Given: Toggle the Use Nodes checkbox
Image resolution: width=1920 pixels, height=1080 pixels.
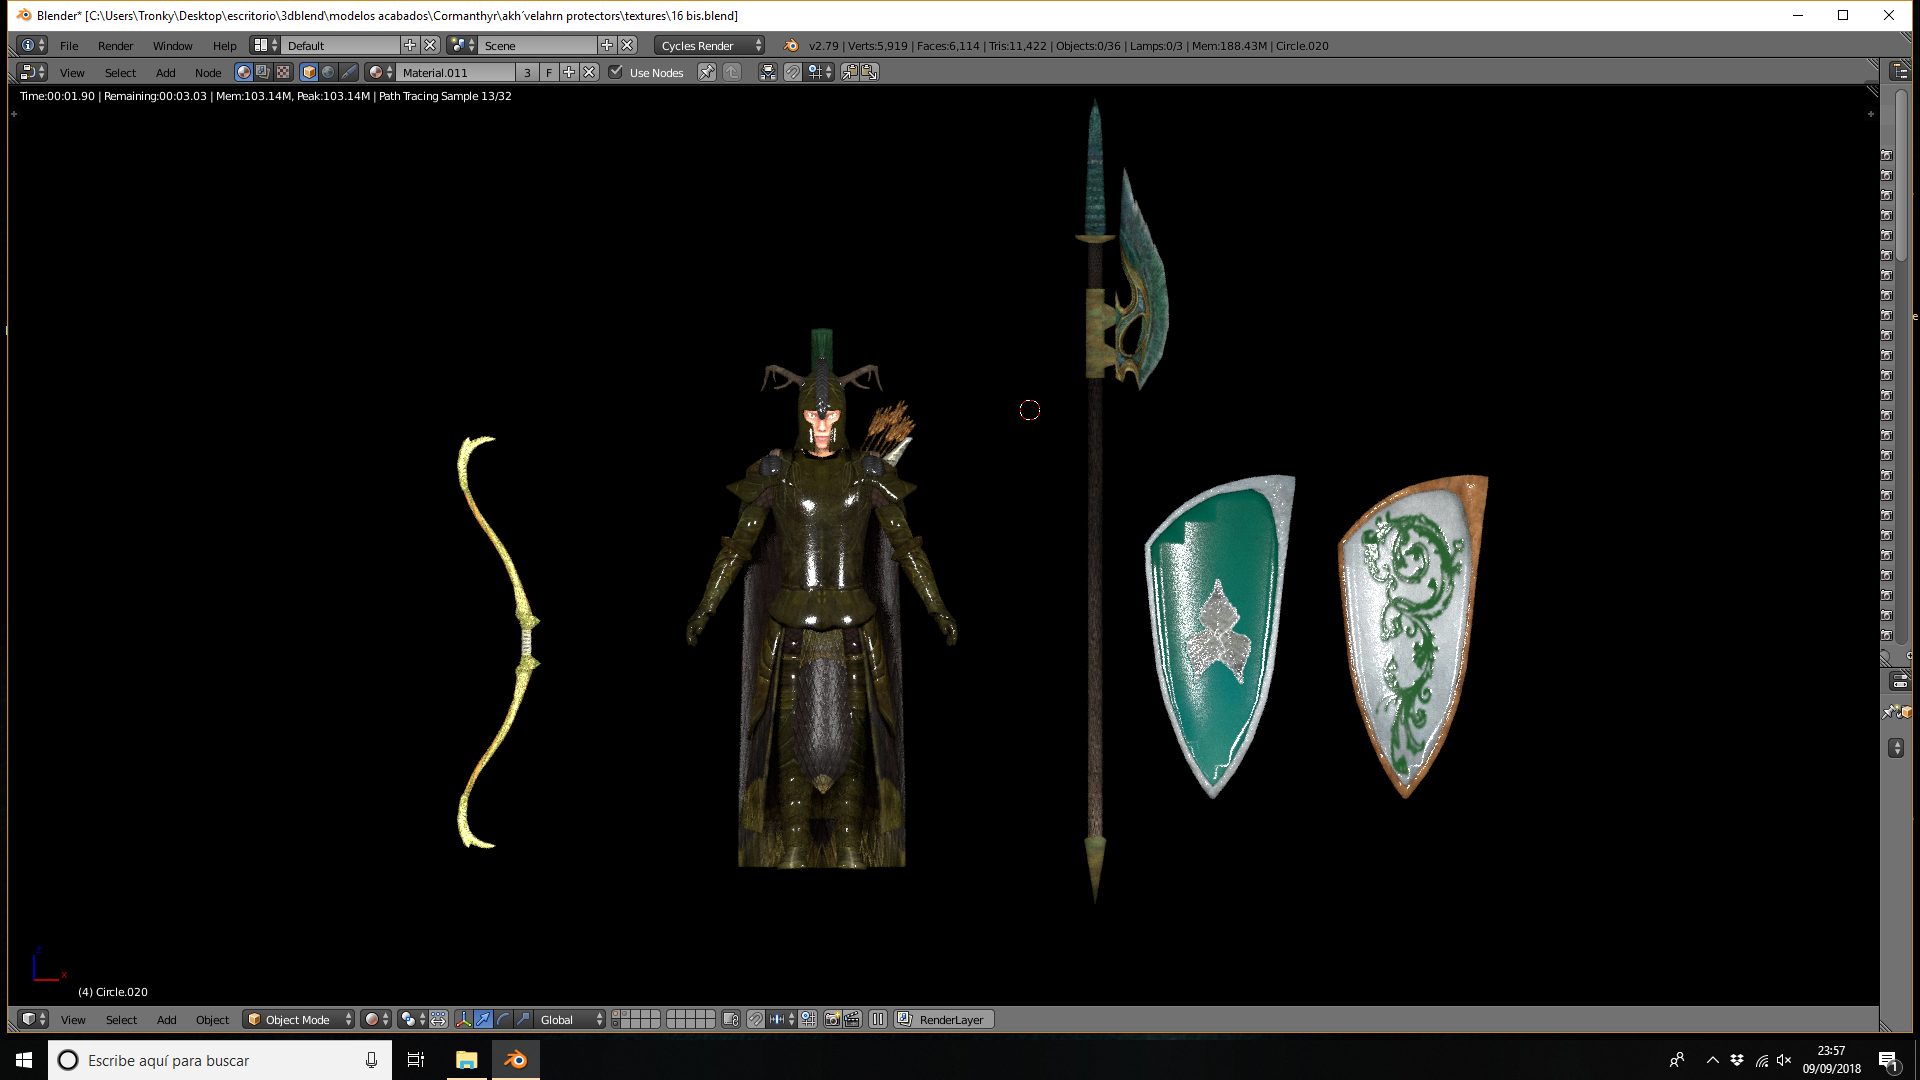Looking at the screenshot, I should tap(616, 72).
